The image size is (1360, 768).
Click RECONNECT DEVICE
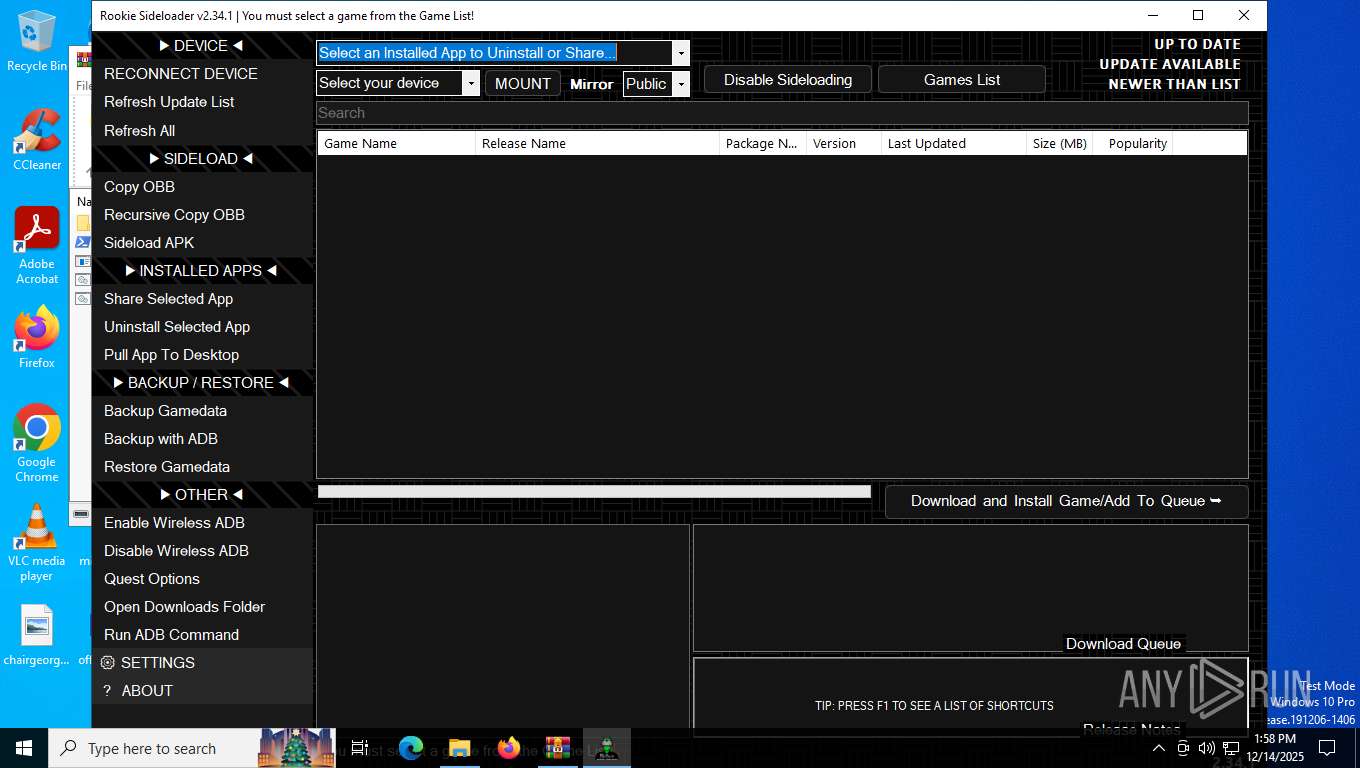(203, 74)
